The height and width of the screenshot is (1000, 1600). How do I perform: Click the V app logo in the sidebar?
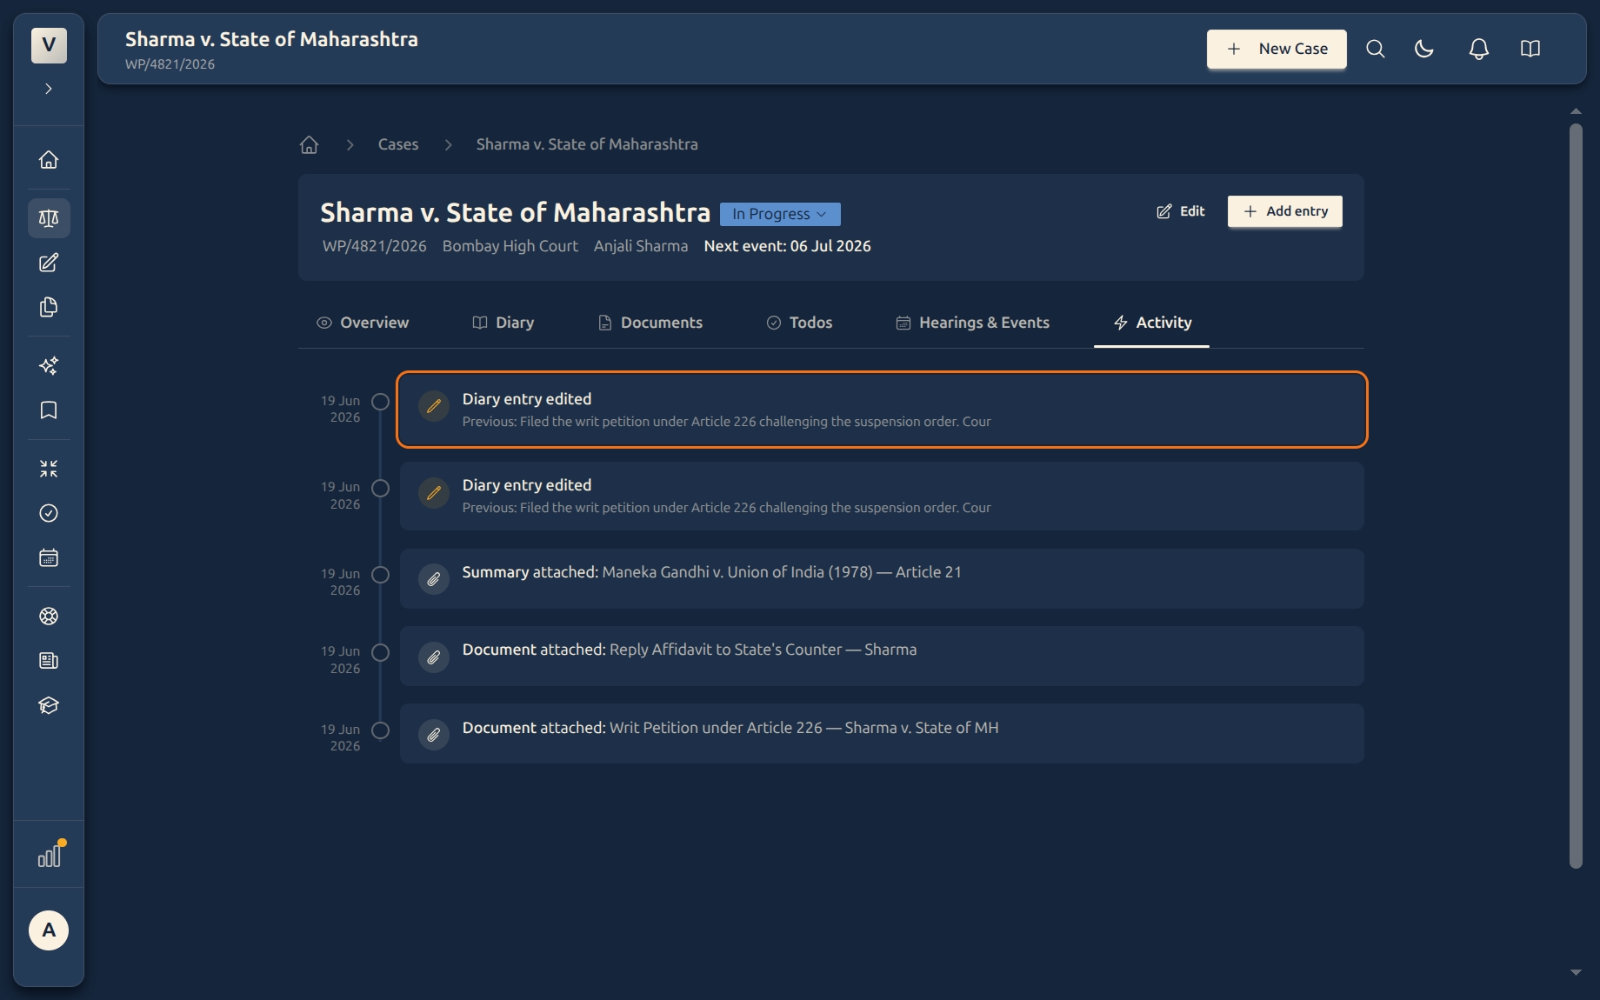click(48, 45)
